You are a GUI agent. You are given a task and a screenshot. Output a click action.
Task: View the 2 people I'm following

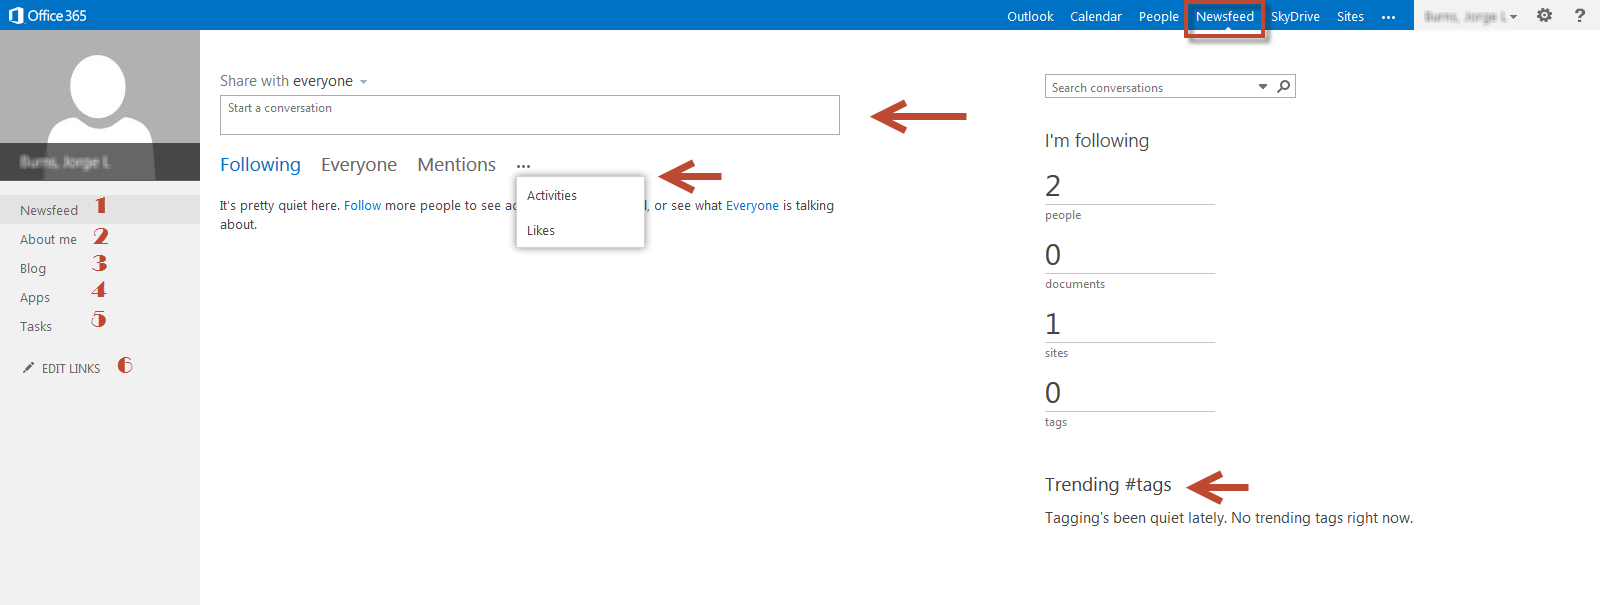point(1053,186)
